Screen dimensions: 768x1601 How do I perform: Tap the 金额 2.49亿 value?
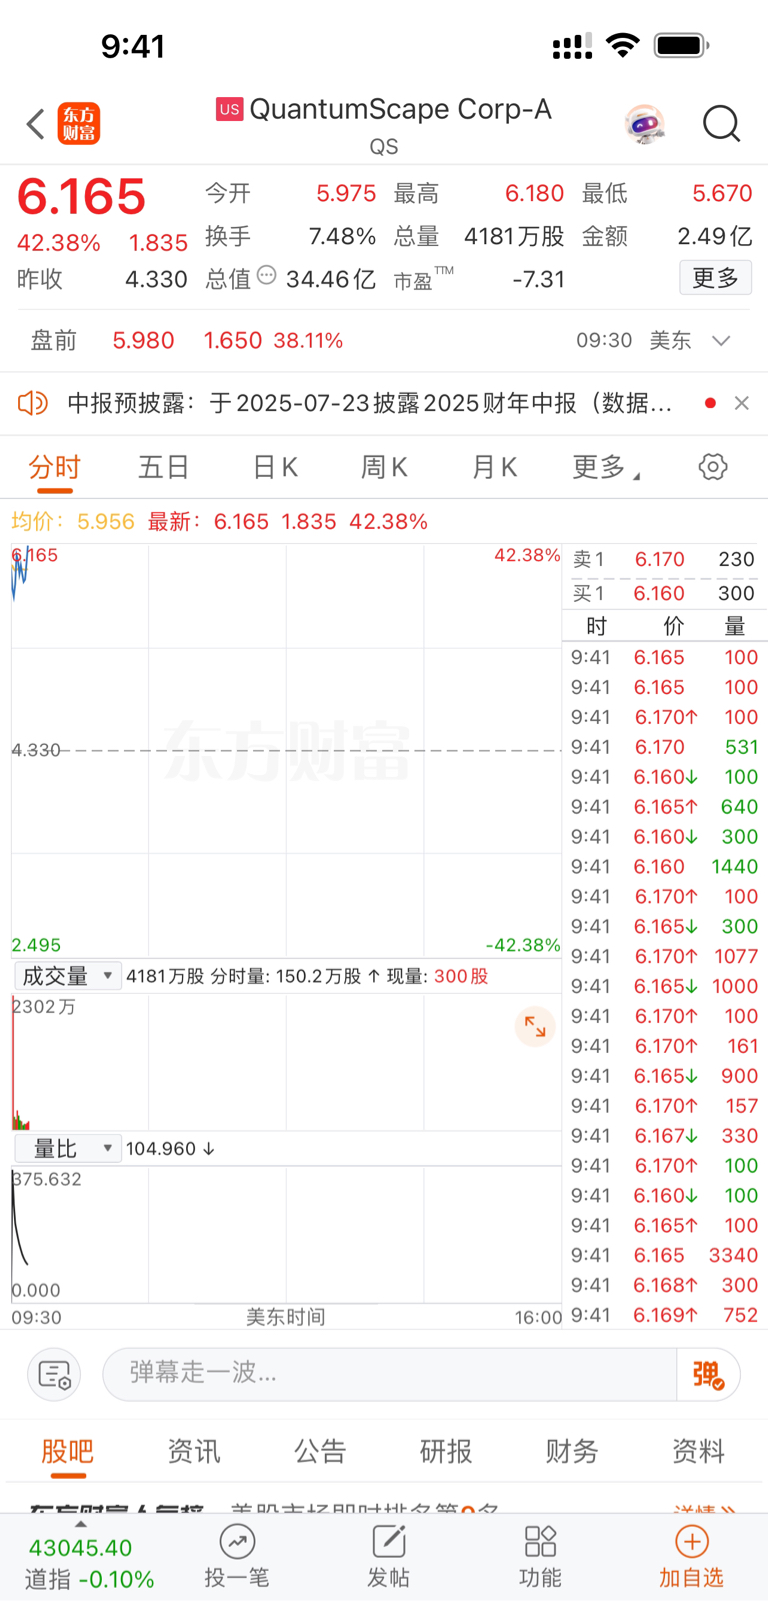pyautogui.click(x=715, y=237)
